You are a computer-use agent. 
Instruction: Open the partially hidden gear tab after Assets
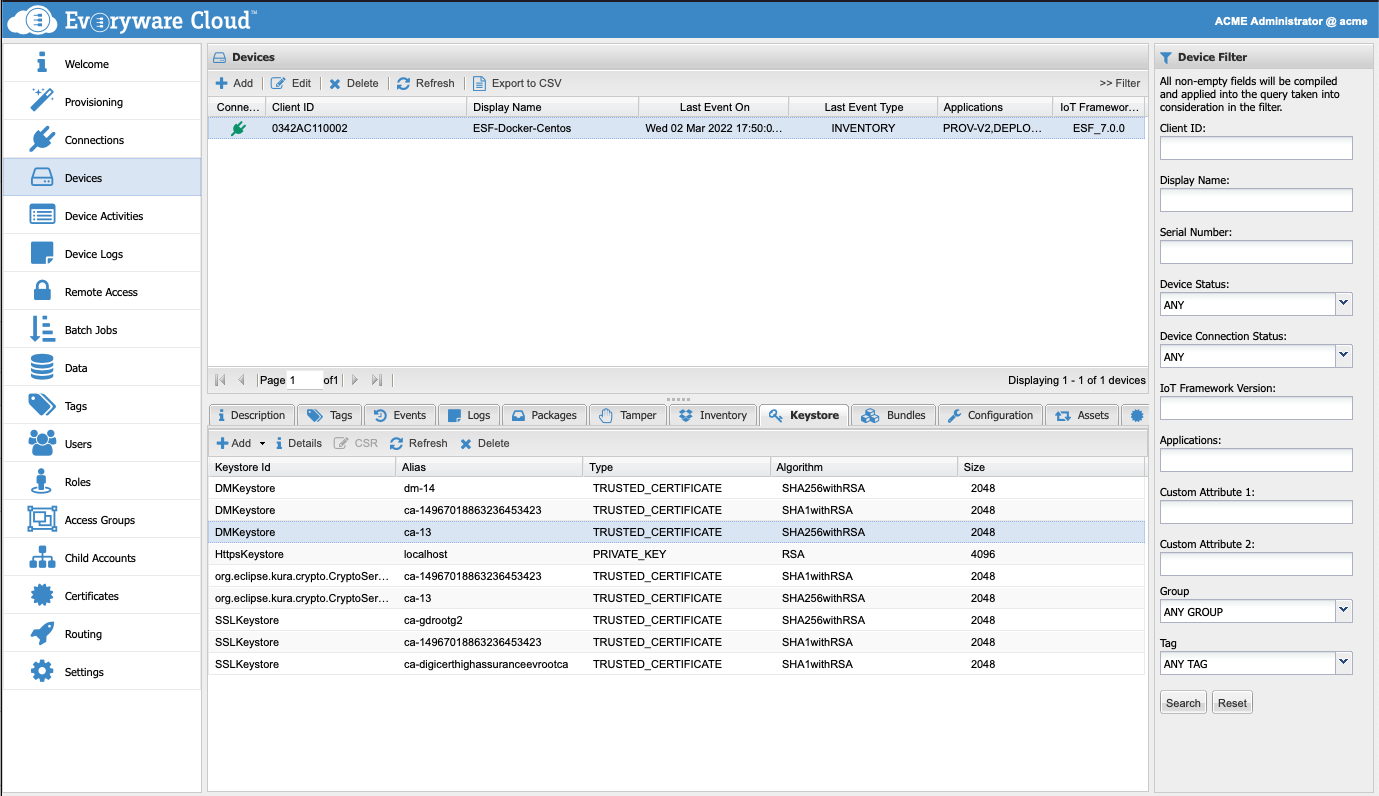pos(1136,415)
